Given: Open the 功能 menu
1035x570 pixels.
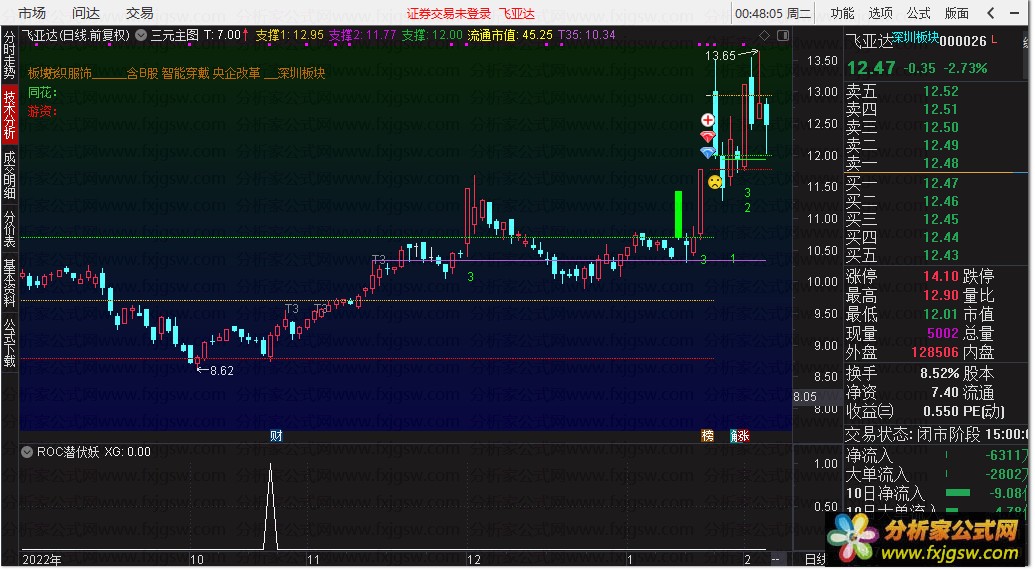Looking at the screenshot, I should tap(842, 13).
